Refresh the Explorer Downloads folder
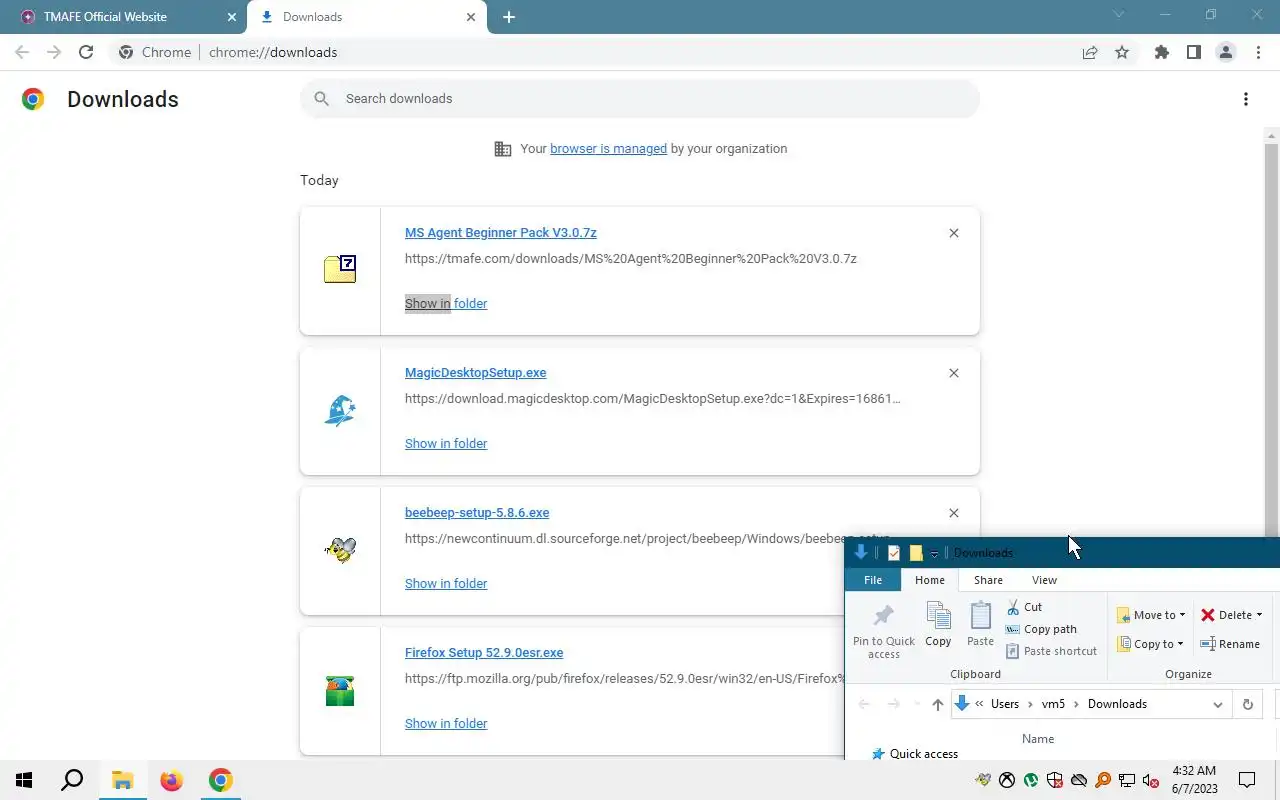The image size is (1280, 800). pos(1247,704)
